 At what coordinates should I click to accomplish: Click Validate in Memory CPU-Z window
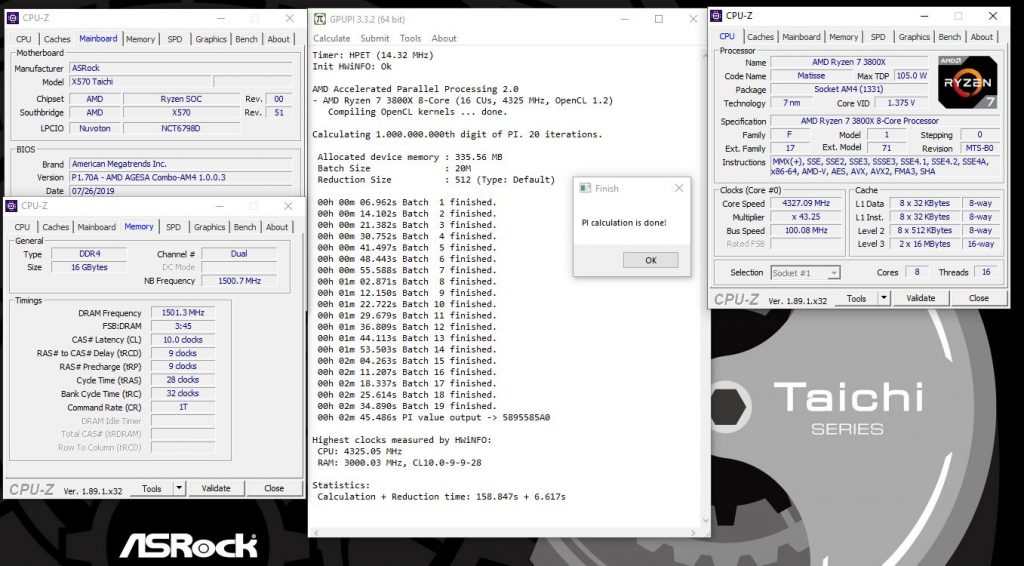tap(216, 488)
